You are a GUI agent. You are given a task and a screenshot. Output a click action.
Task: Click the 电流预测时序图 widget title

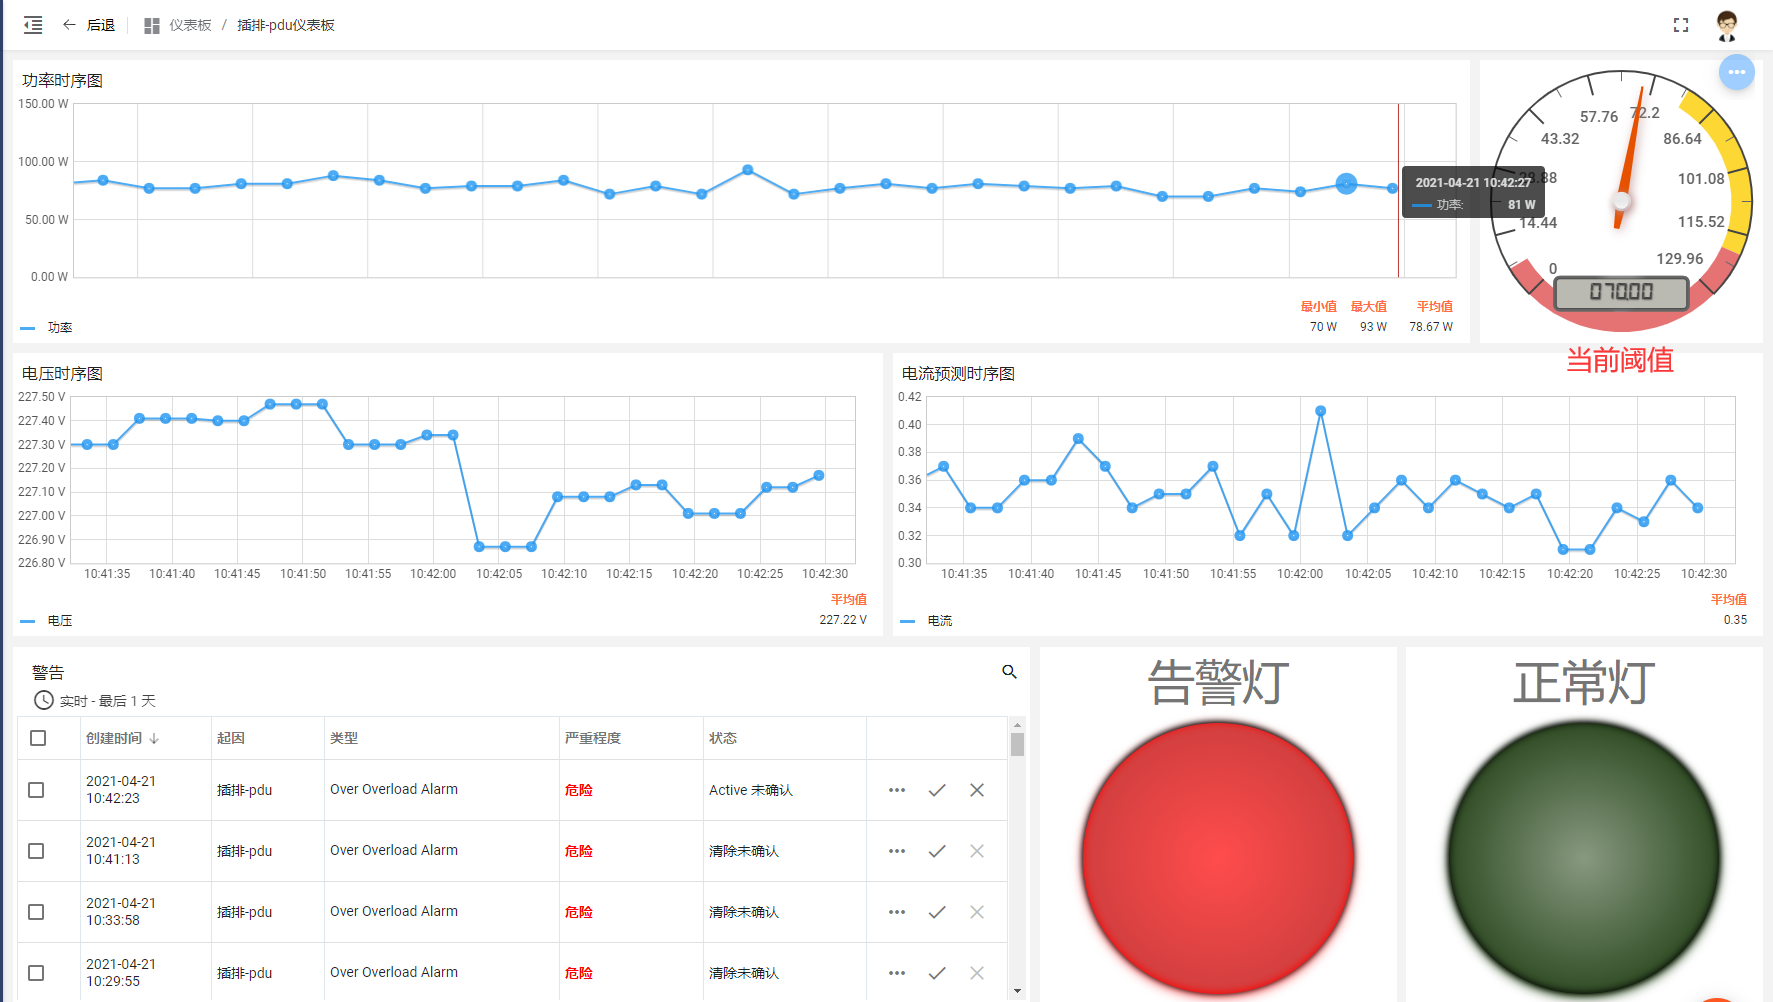[958, 374]
